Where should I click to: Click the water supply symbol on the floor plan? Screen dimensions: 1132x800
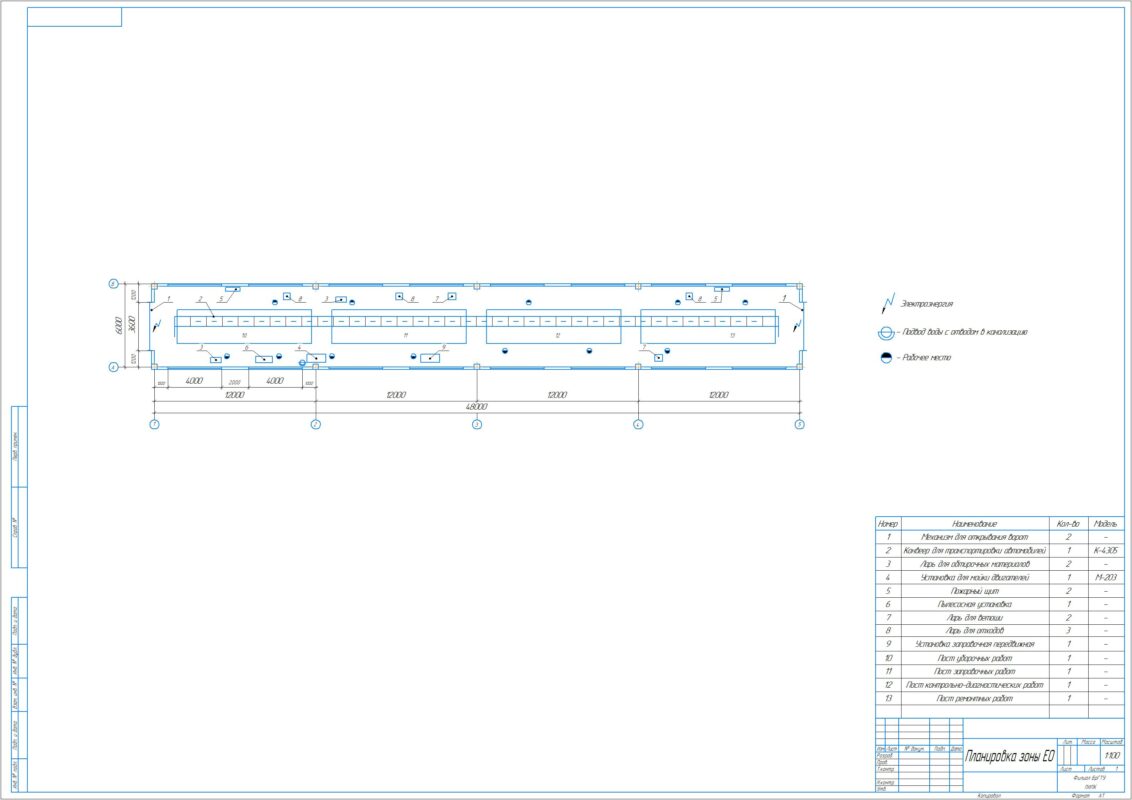[302, 363]
